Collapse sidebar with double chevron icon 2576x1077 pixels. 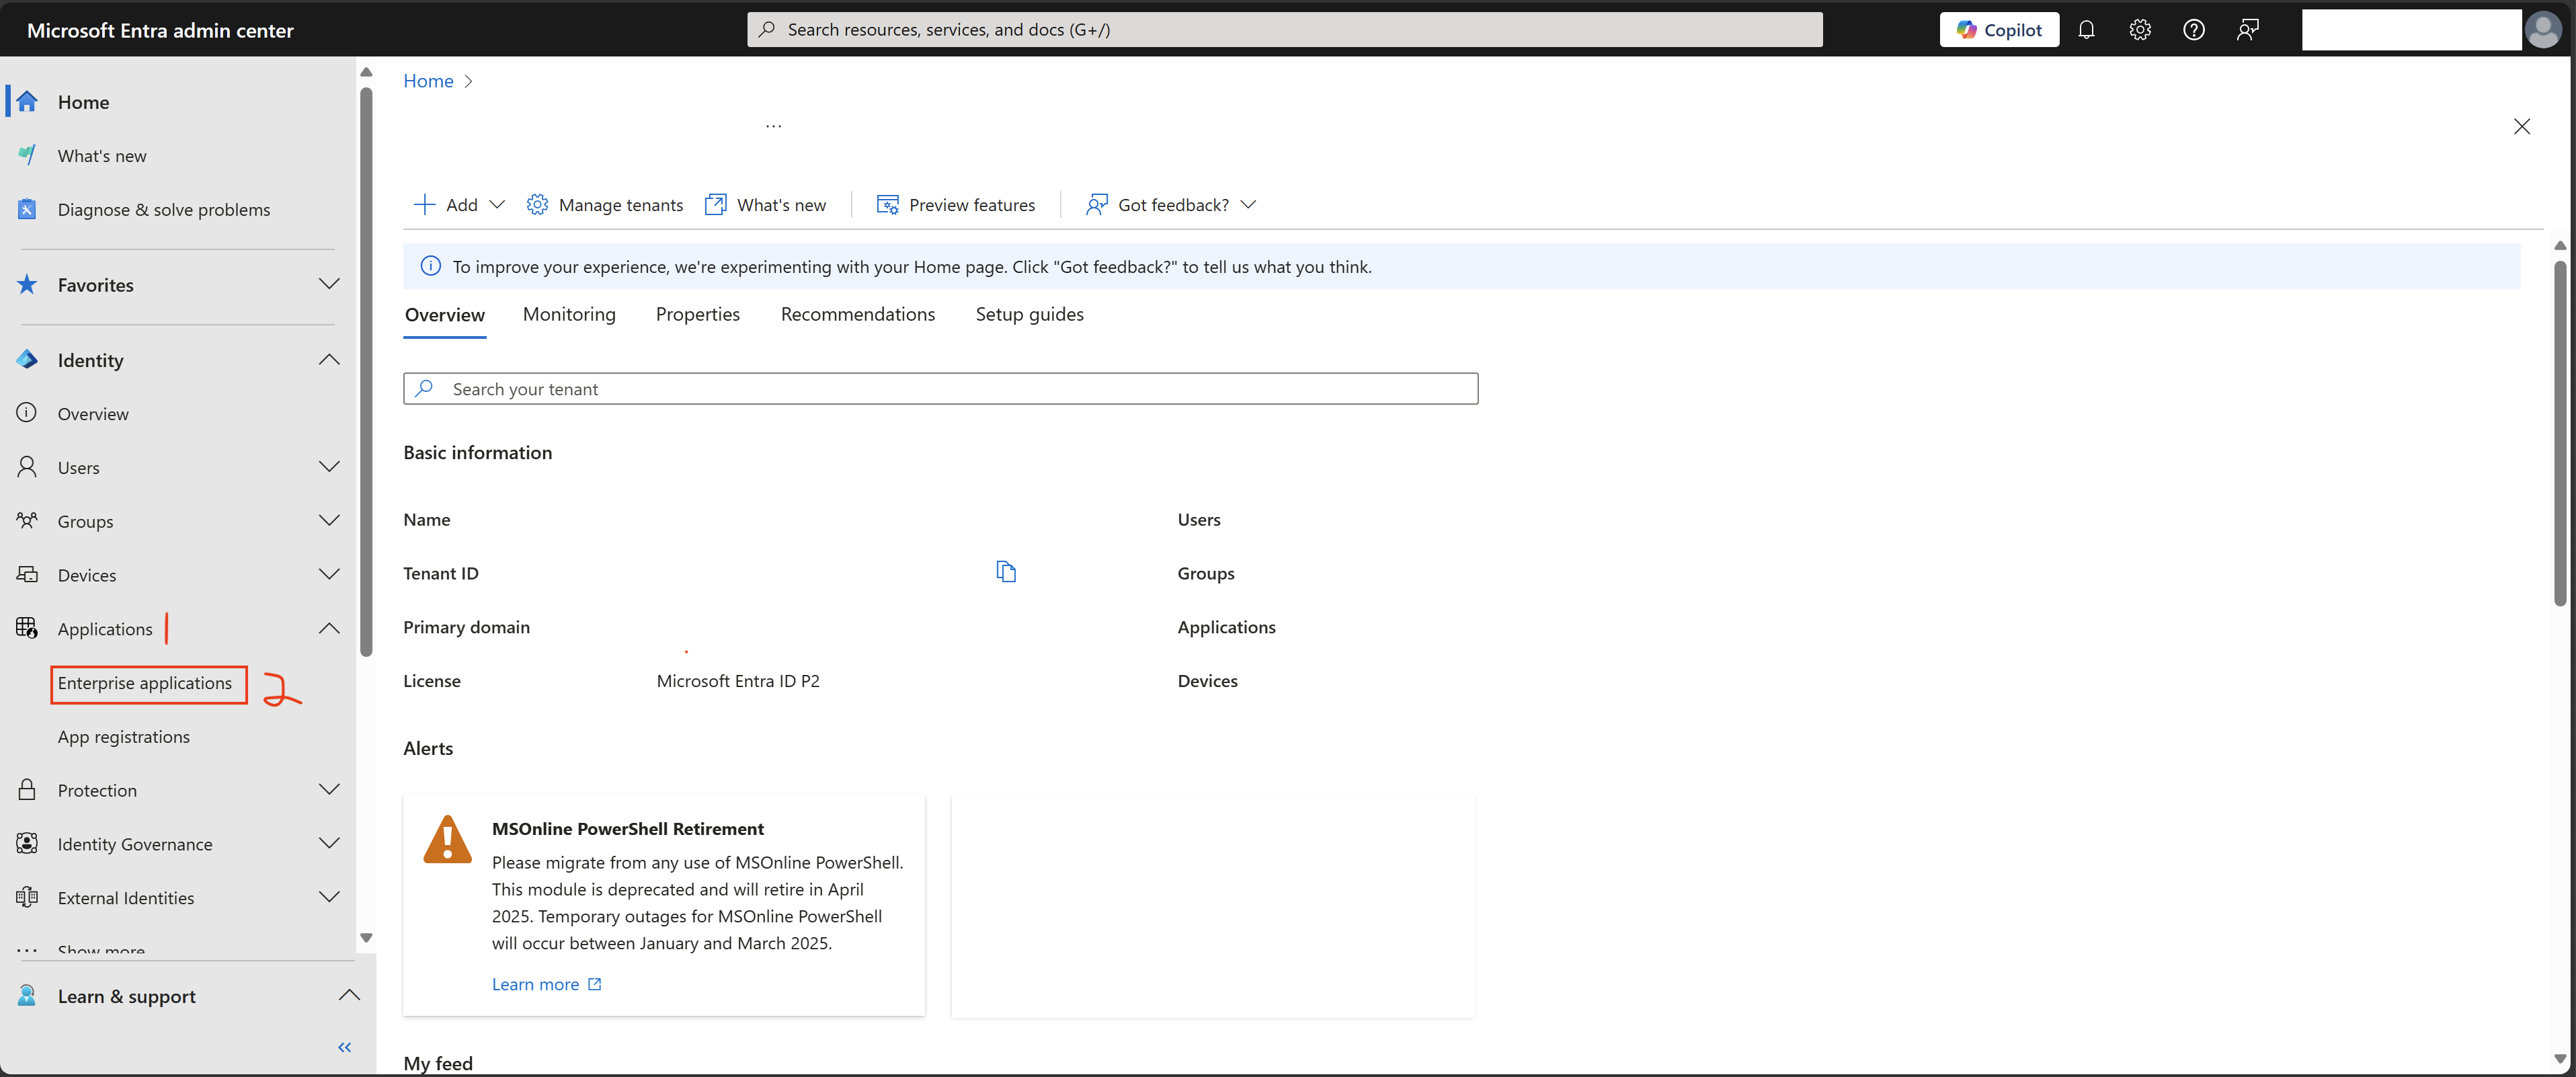pyautogui.click(x=345, y=1047)
